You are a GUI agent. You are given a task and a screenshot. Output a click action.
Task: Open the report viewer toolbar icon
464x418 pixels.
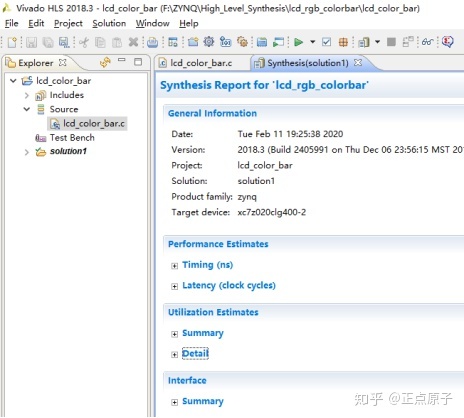(363, 42)
